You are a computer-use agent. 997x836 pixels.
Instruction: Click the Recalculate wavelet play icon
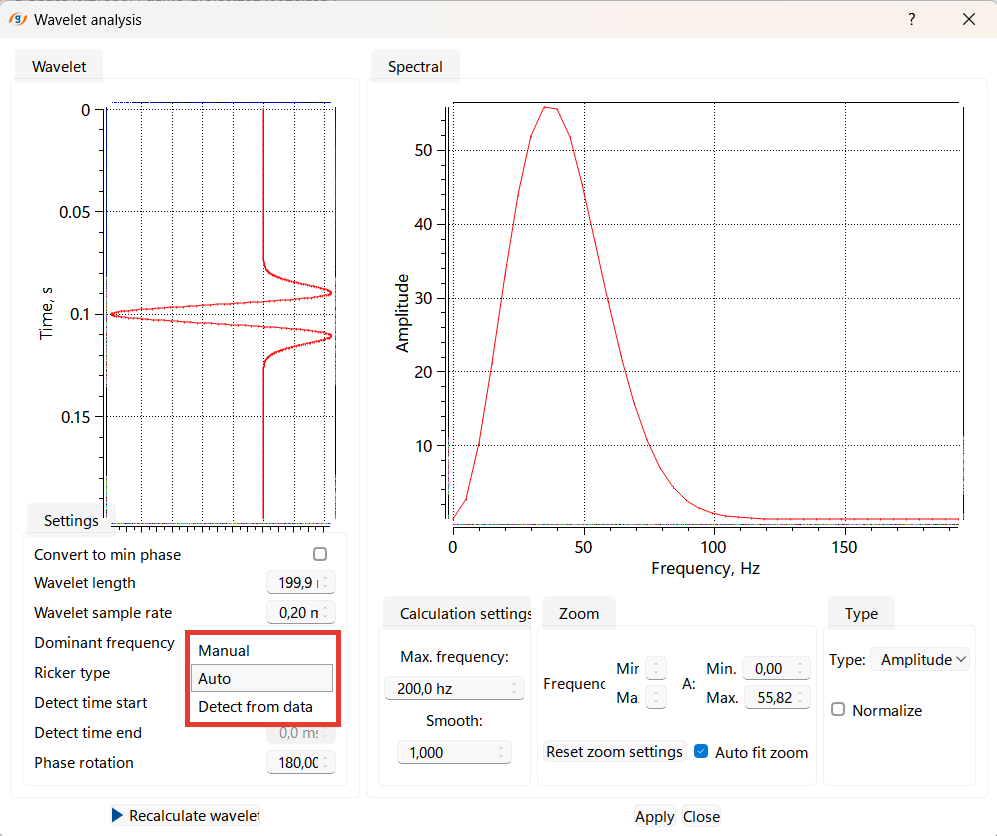click(x=117, y=815)
